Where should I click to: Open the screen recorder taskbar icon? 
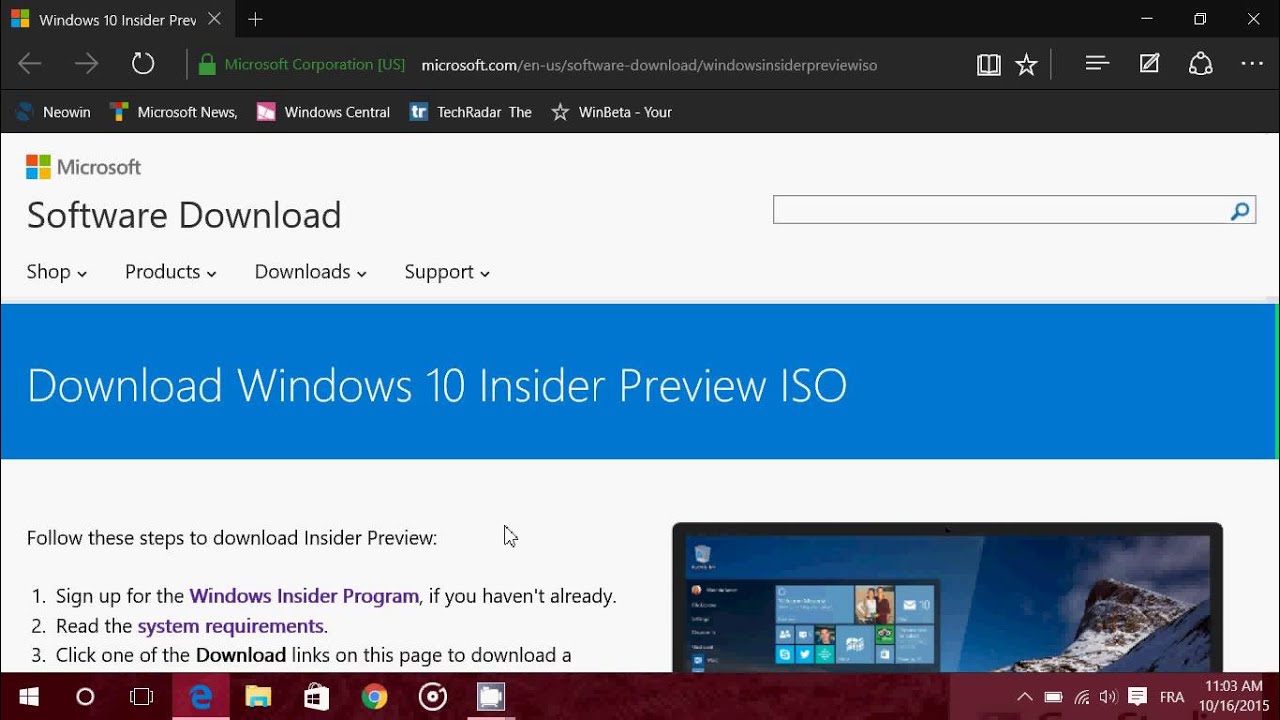[x=490, y=697]
